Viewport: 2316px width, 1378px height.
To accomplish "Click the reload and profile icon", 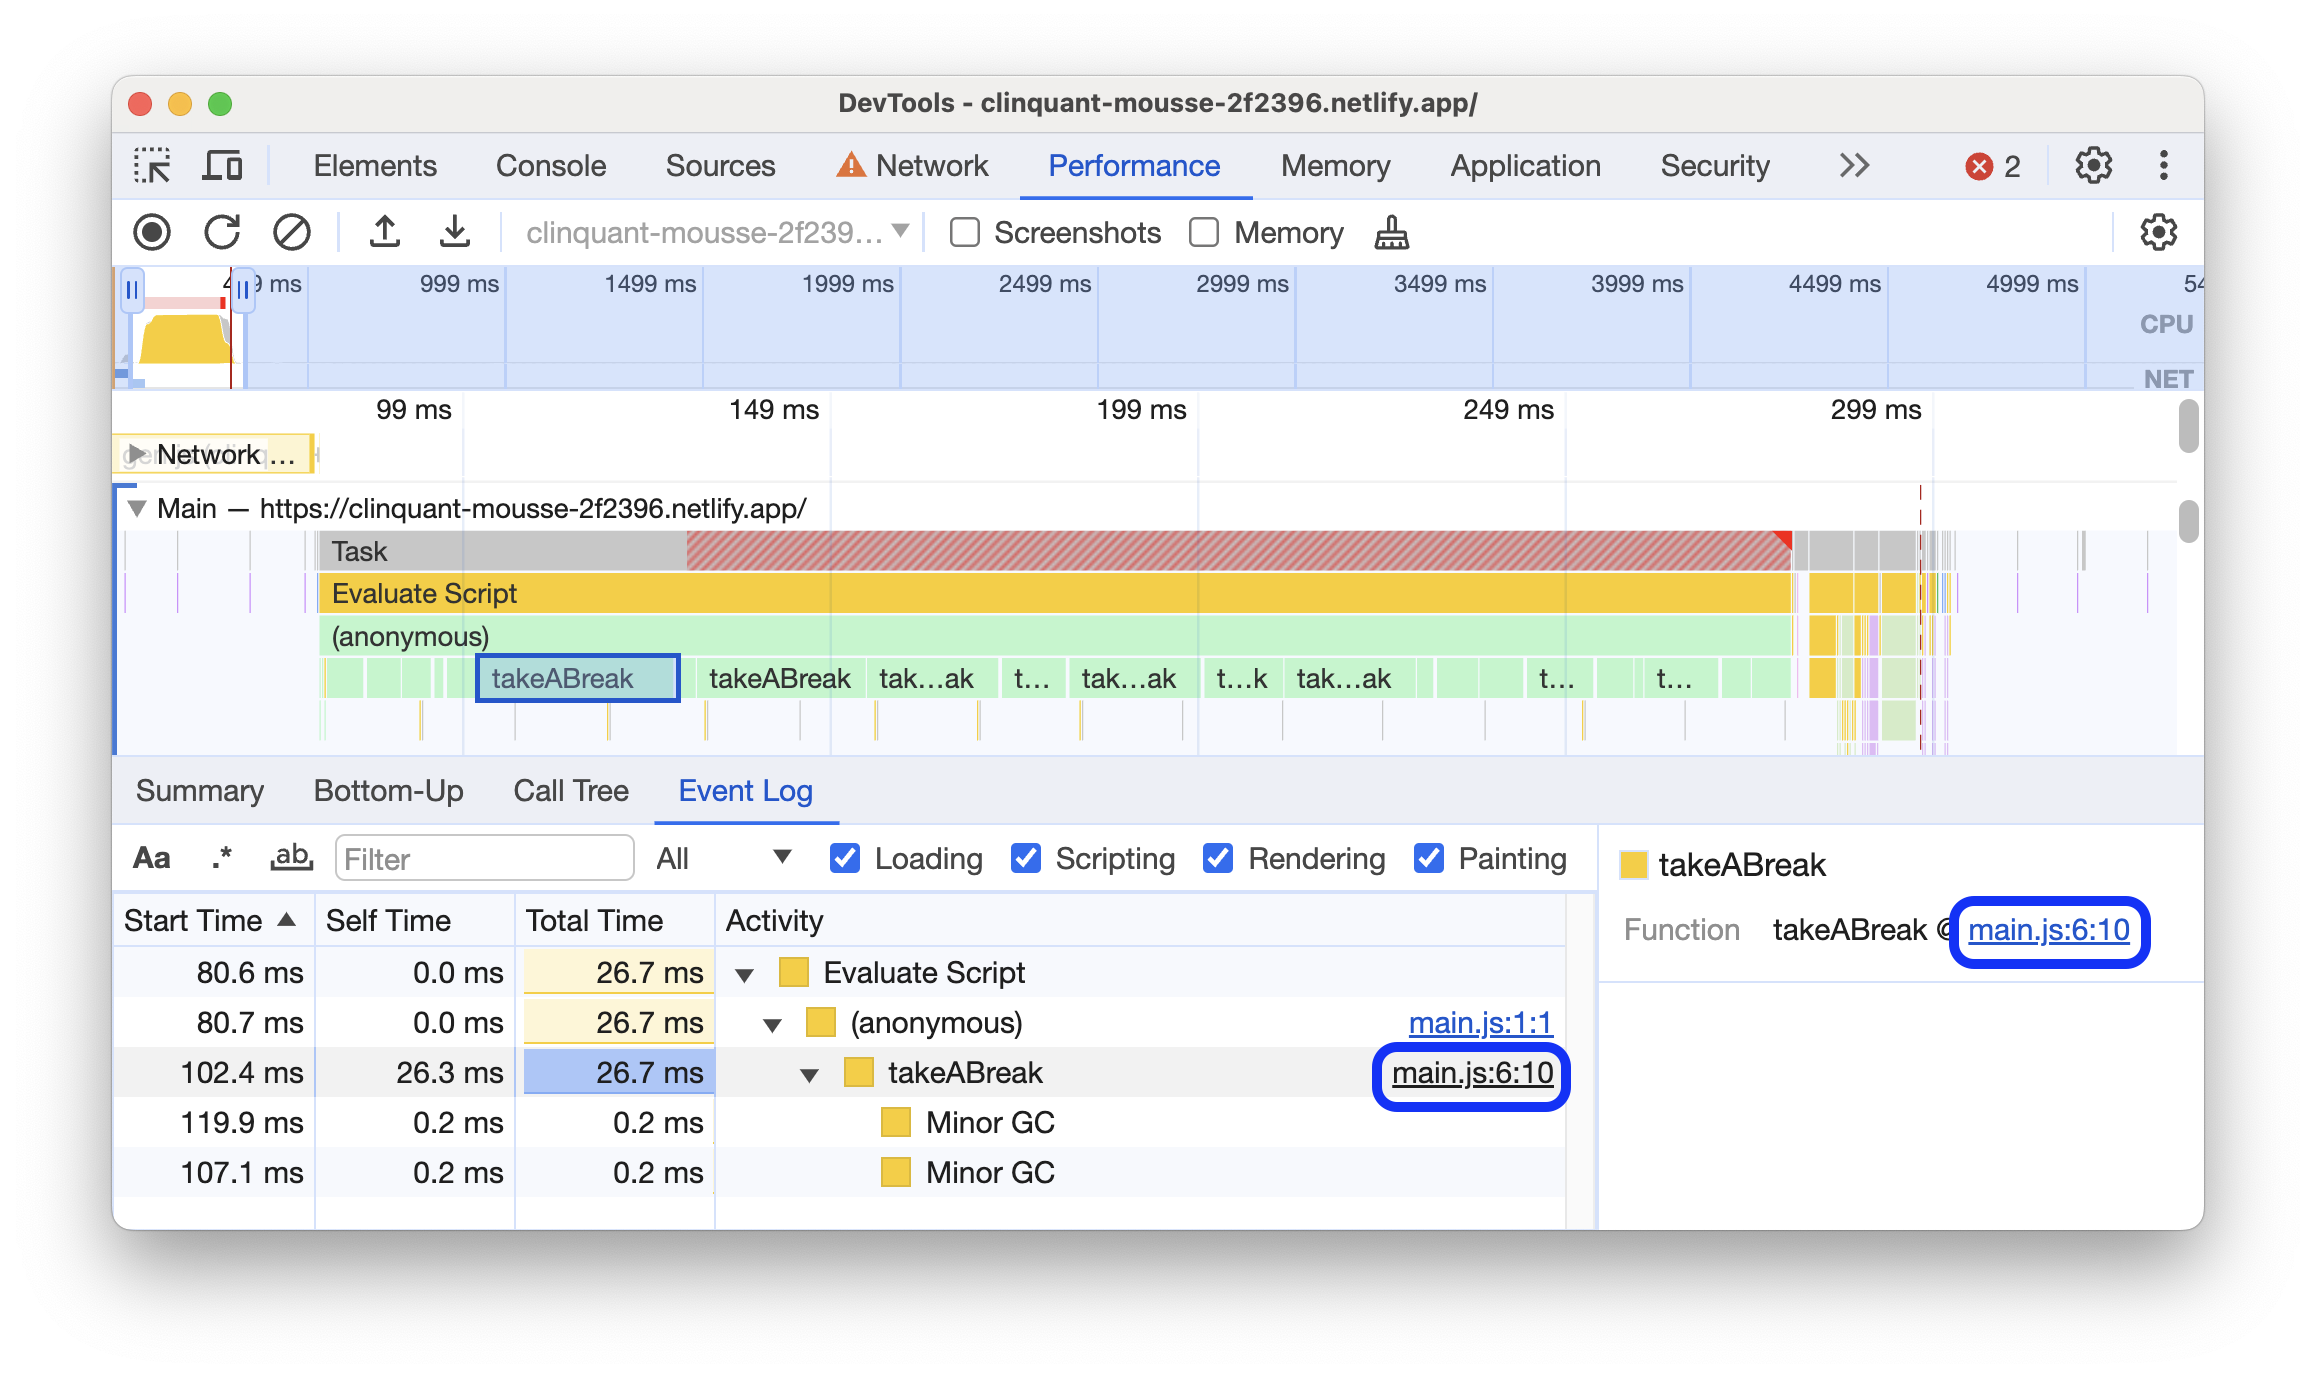I will click(223, 230).
